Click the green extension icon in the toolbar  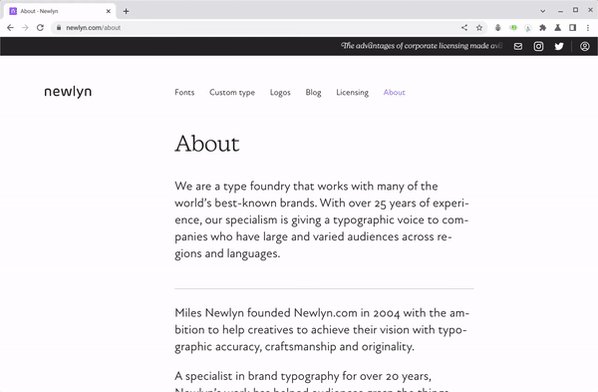pyautogui.click(x=513, y=27)
